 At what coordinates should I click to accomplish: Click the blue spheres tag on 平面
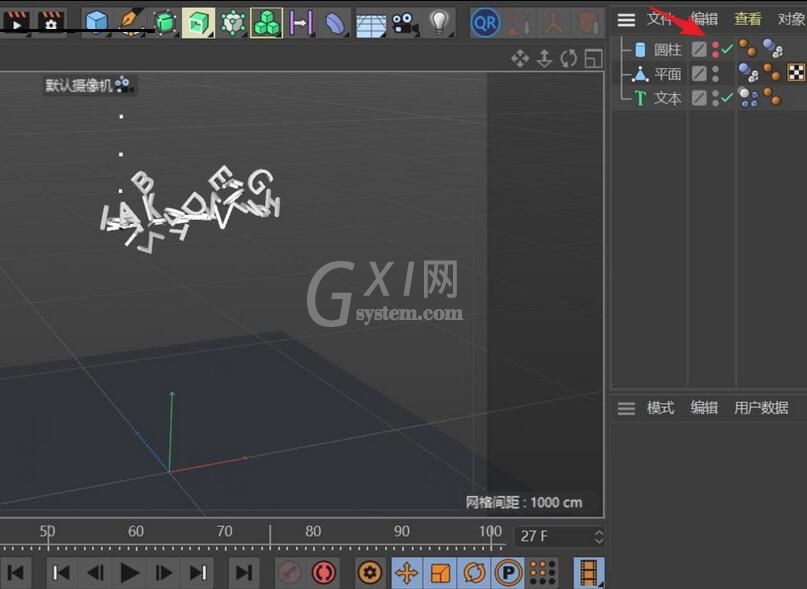tap(748, 73)
